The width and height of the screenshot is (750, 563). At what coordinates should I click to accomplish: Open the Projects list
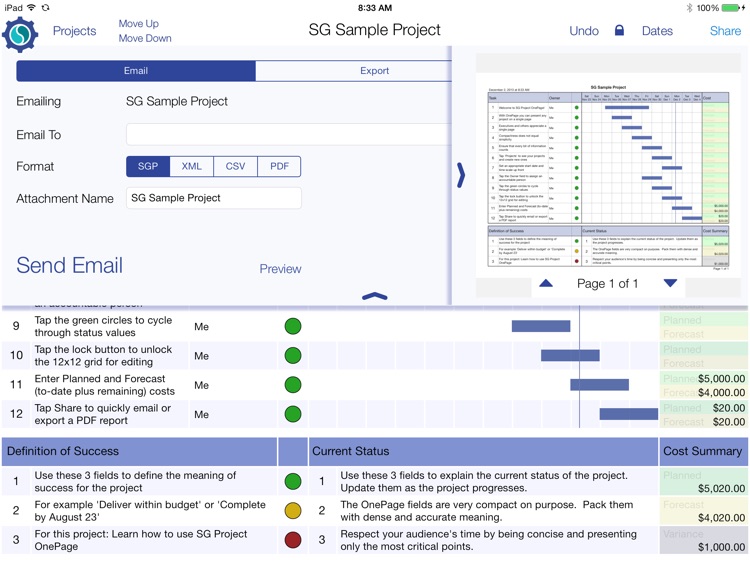click(74, 31)
